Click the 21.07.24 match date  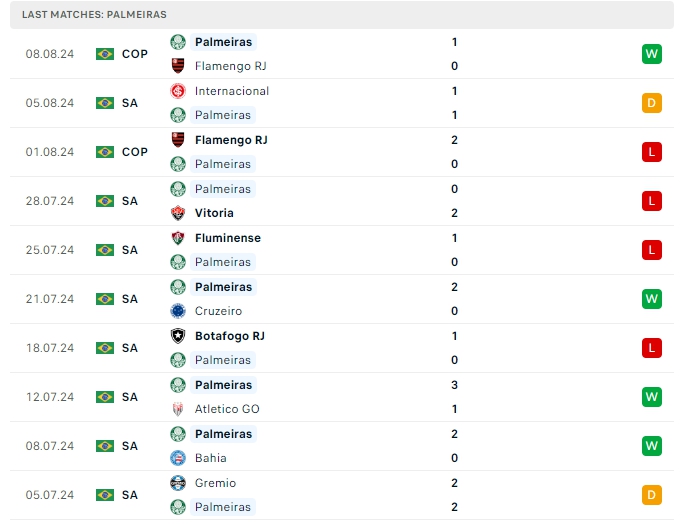50,299
